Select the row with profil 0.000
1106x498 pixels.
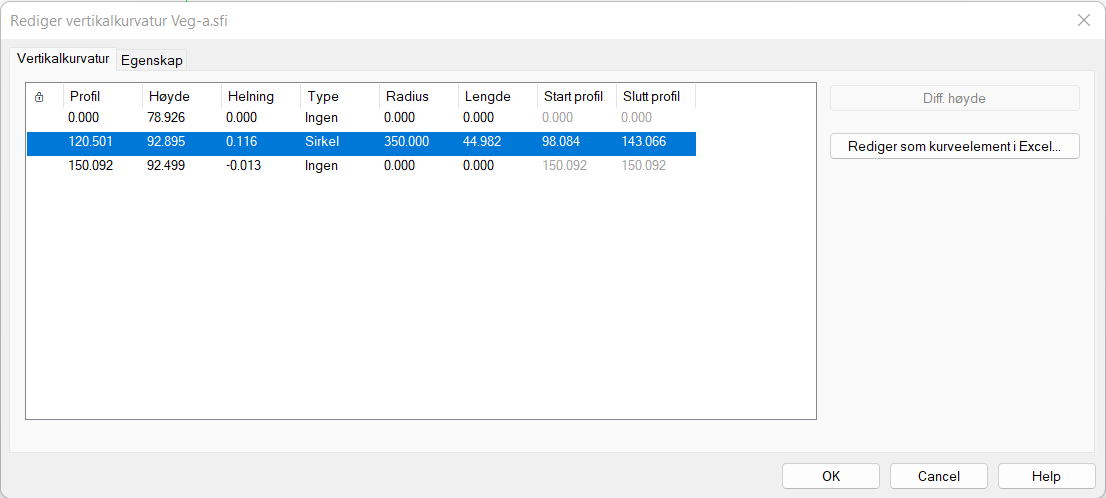(x=84, y=118)
